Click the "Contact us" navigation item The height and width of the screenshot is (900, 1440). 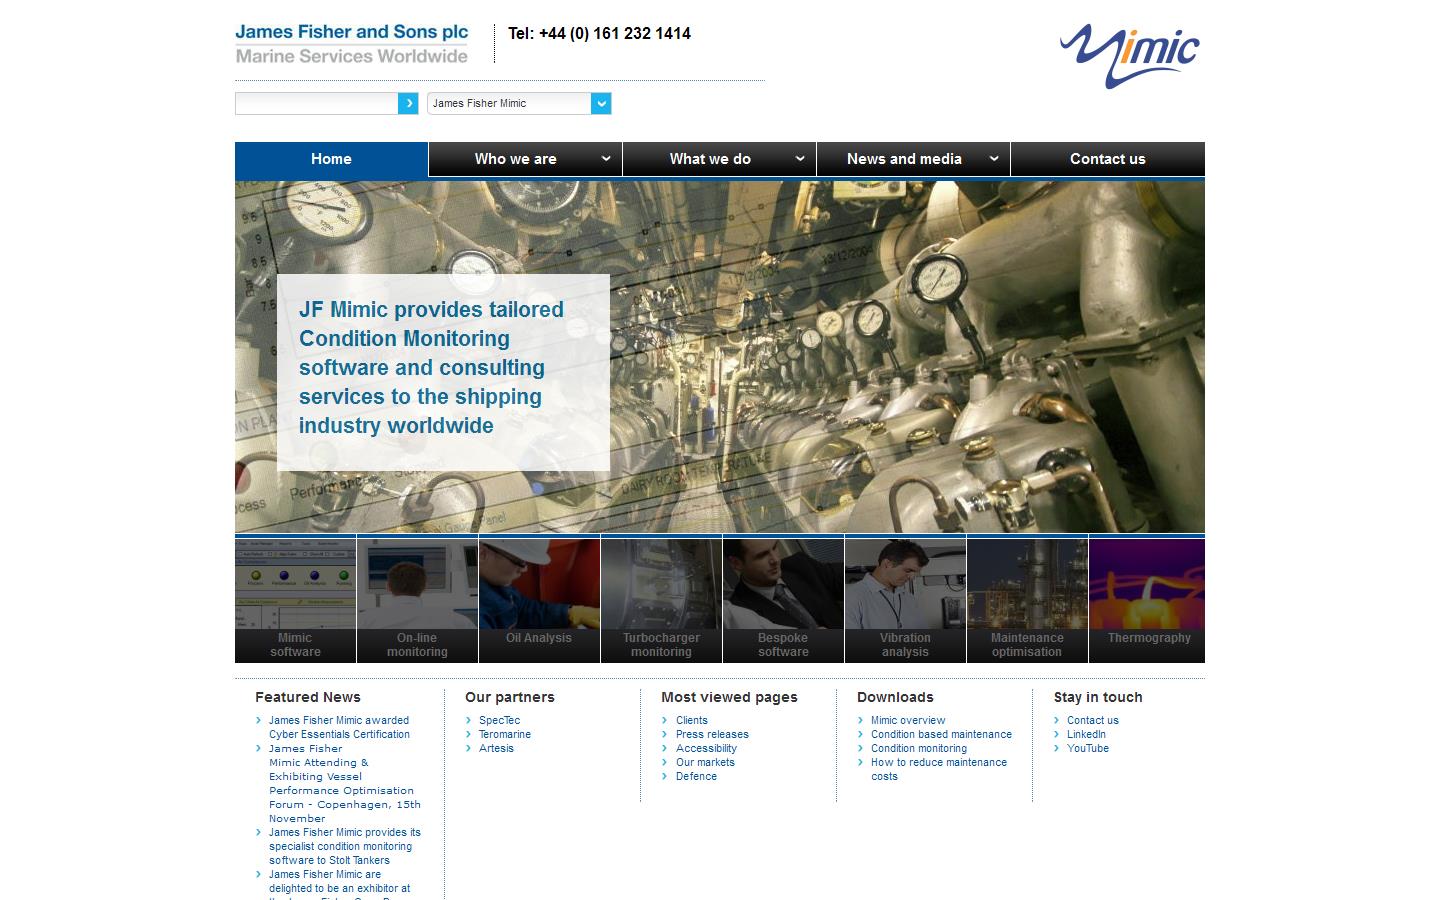tap(1107, 159)
